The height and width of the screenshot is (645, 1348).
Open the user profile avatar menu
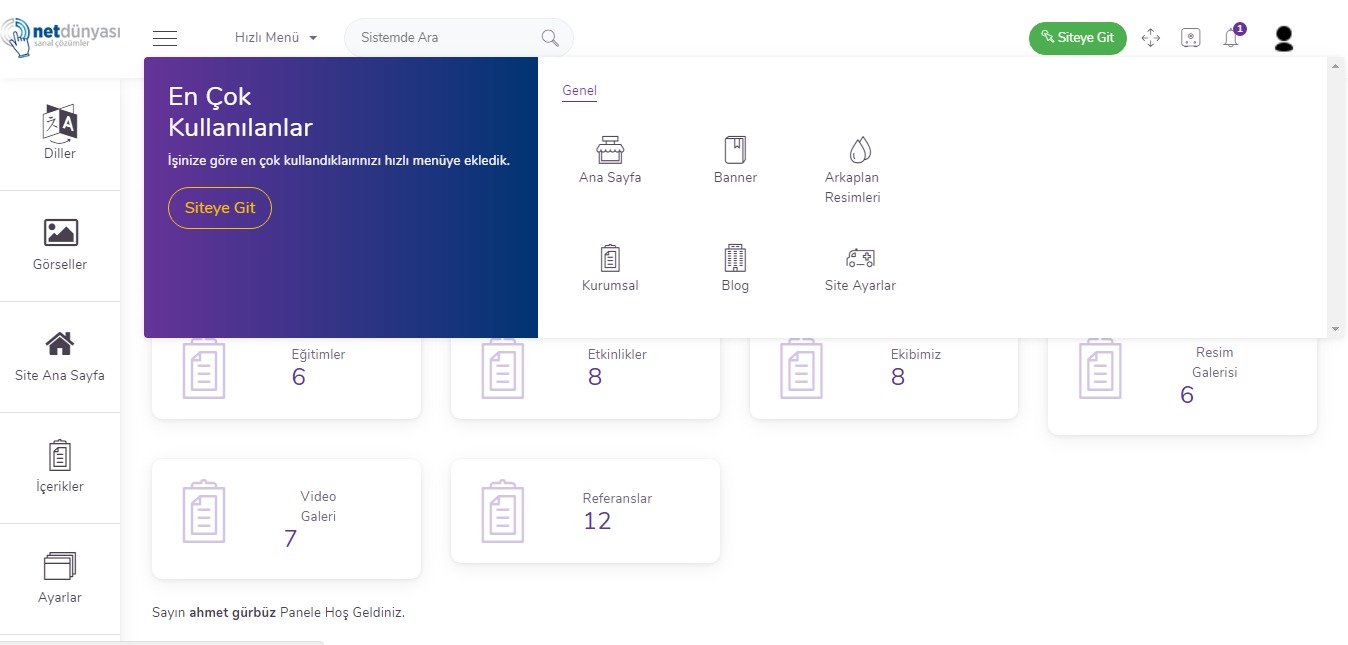click(x=1284, y=39)
